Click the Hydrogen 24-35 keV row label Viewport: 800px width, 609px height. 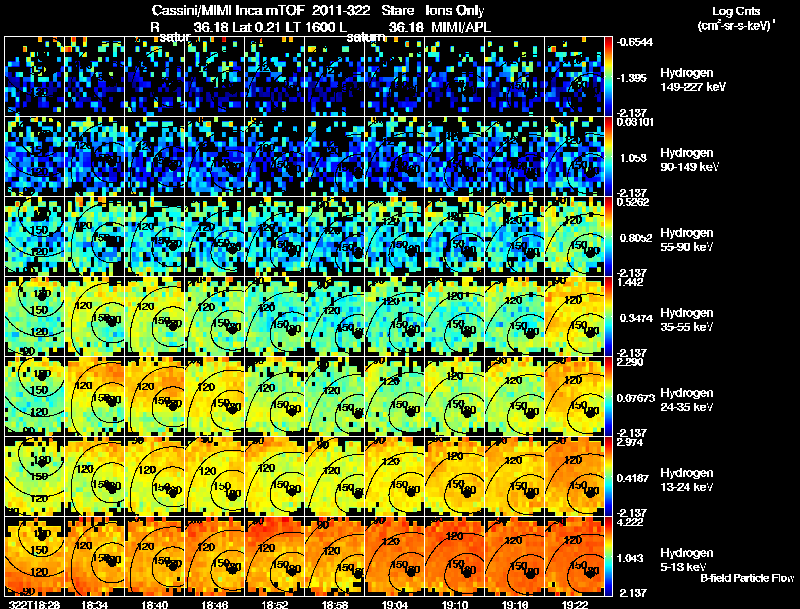(687, 400)
